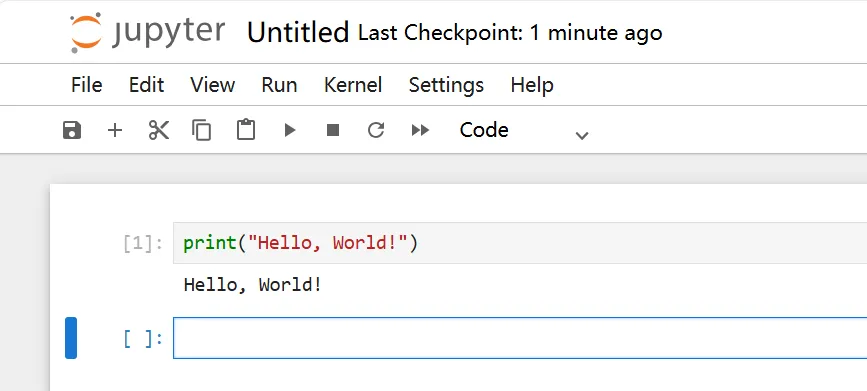Click the blue collapser bar of empty cell
The image size is (867, 391).
pyautogui.click(x=71, y=338)
